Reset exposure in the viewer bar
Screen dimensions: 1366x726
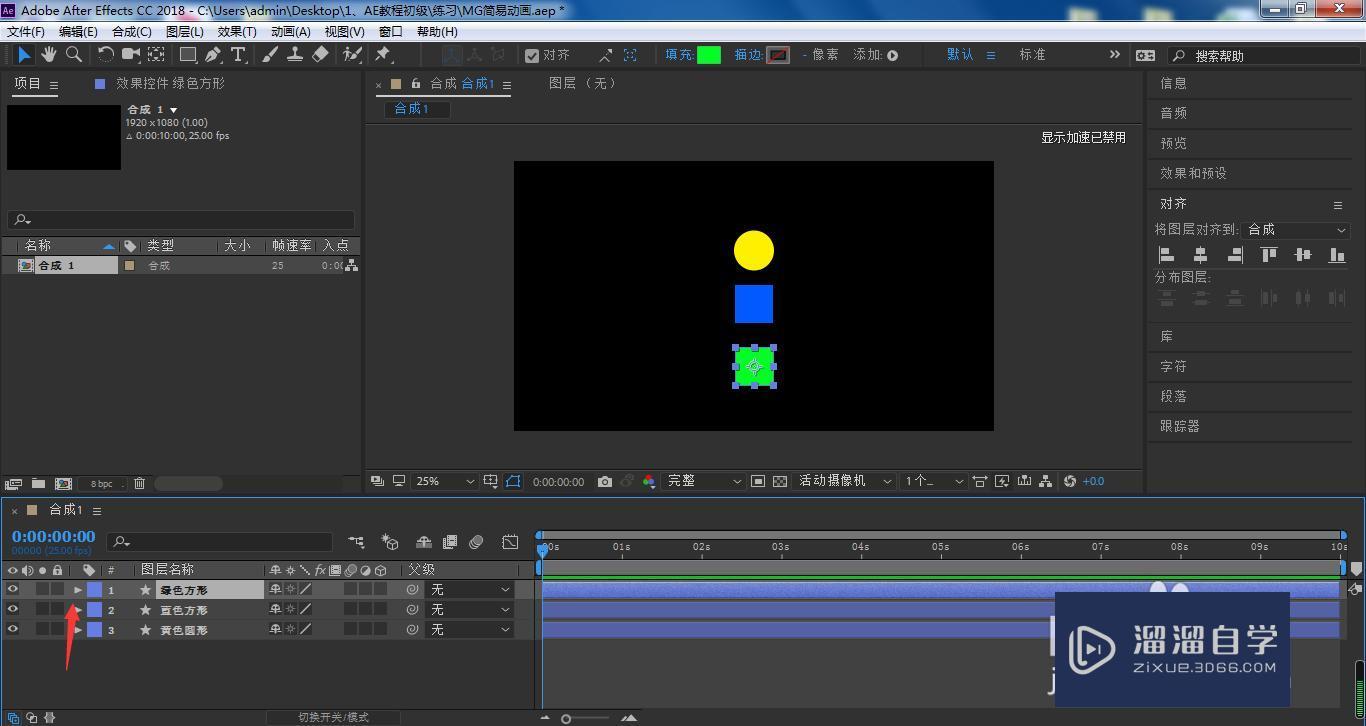pyautogui.click(x=1070, y=482)
